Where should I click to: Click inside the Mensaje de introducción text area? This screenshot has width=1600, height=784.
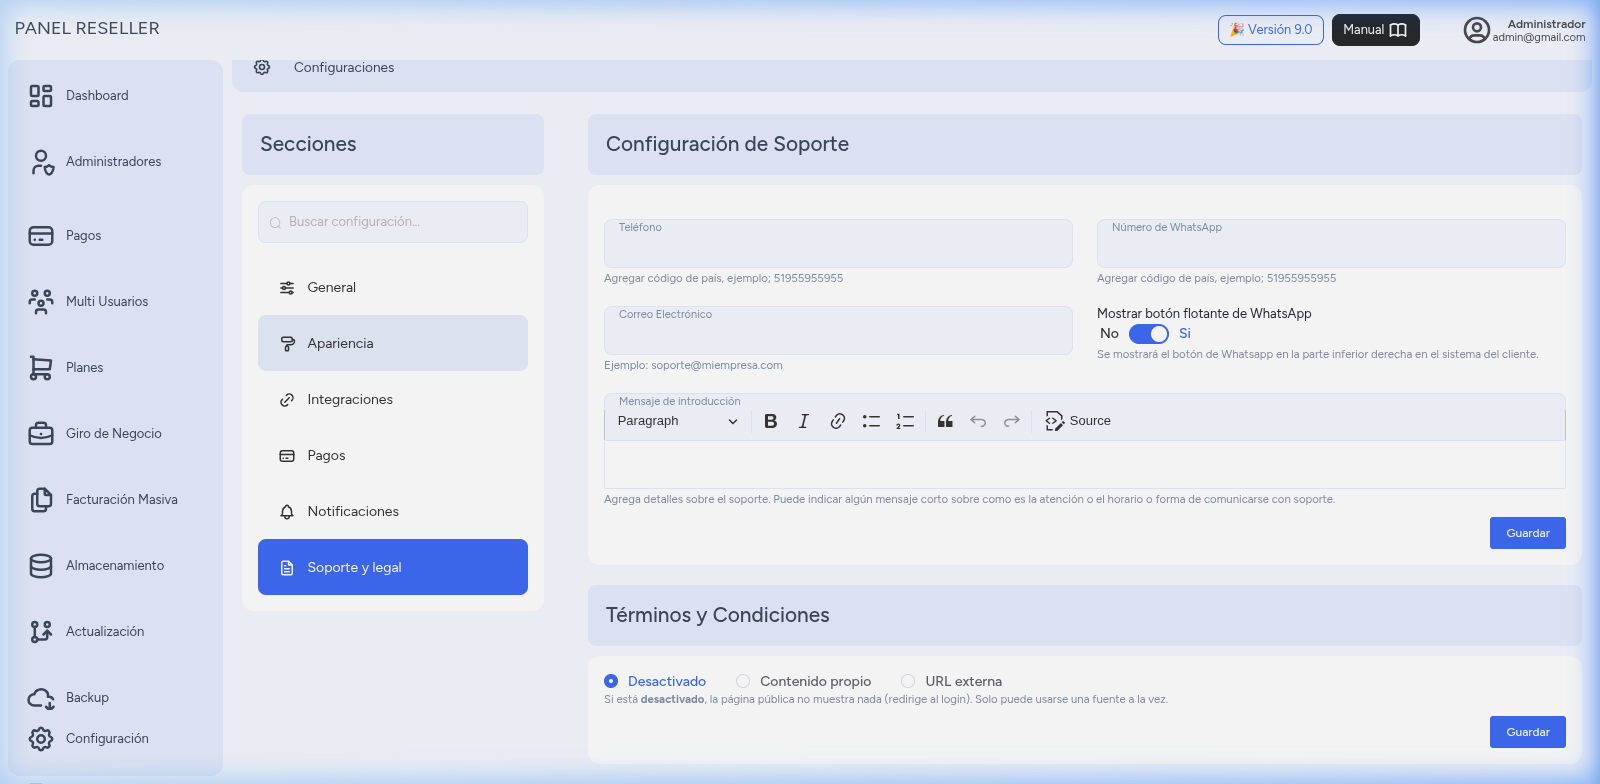click(x=1084, y=464)
